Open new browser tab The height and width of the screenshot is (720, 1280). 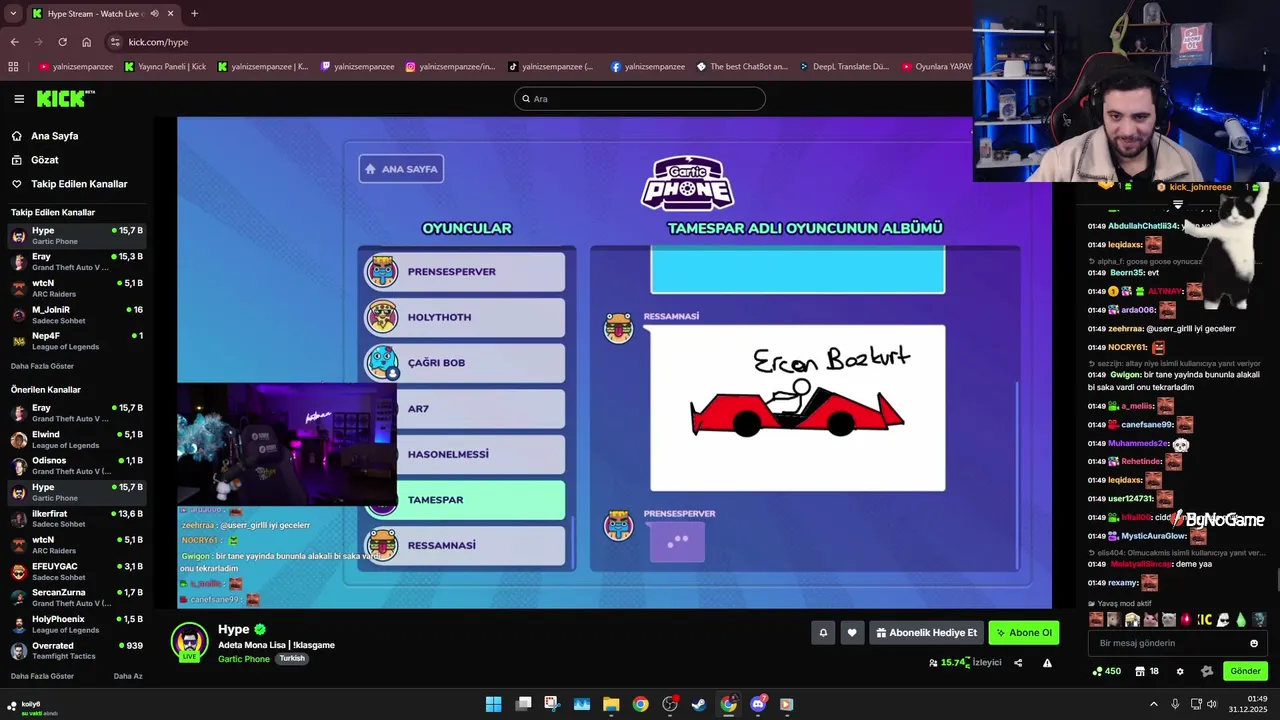click(x=194, y=14)
